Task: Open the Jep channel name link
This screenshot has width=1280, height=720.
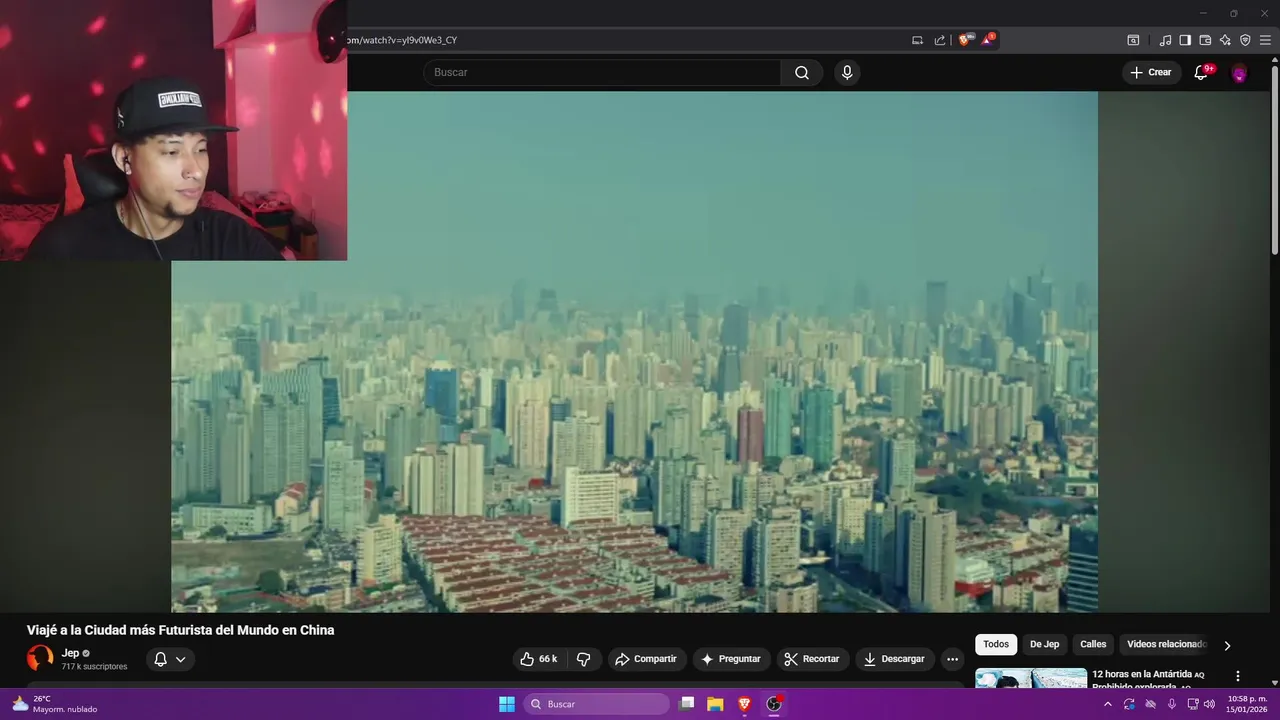Action: pyautogui.click(x=70, y=653)
